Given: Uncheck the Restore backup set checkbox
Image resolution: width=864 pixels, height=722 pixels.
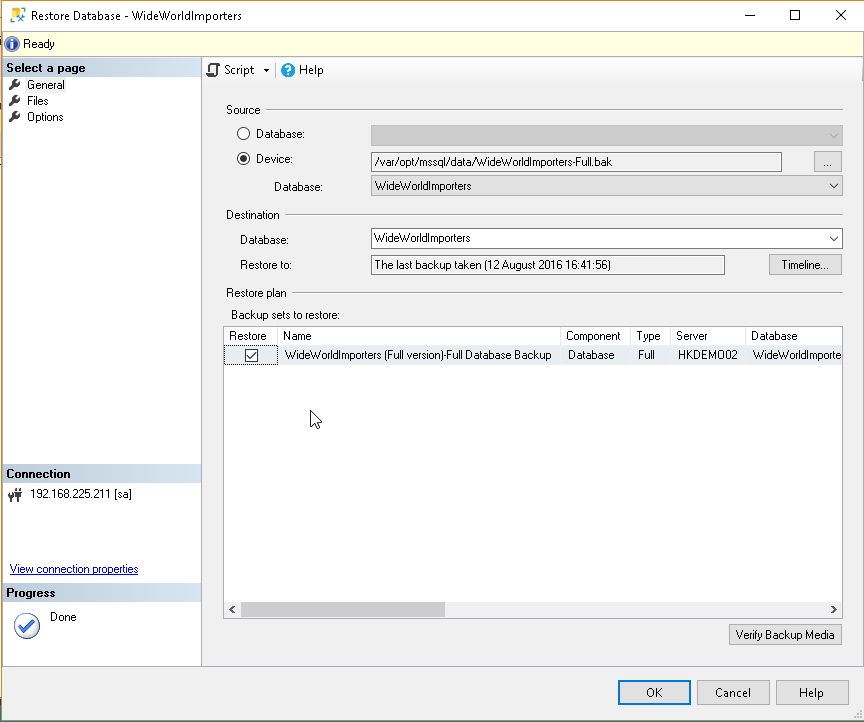Looking at the screenshot, I should click(x=252, y=355).
